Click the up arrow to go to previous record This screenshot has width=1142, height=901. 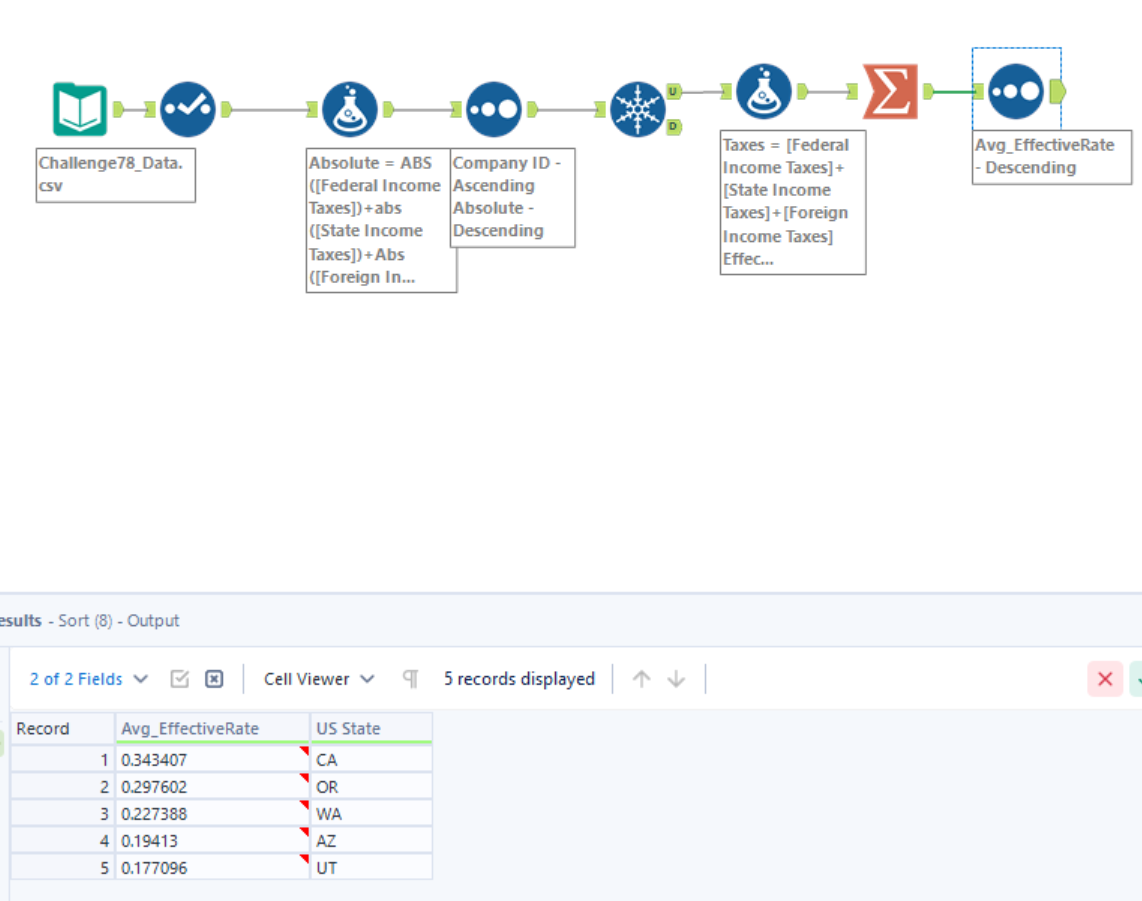(x=642, y=679)
